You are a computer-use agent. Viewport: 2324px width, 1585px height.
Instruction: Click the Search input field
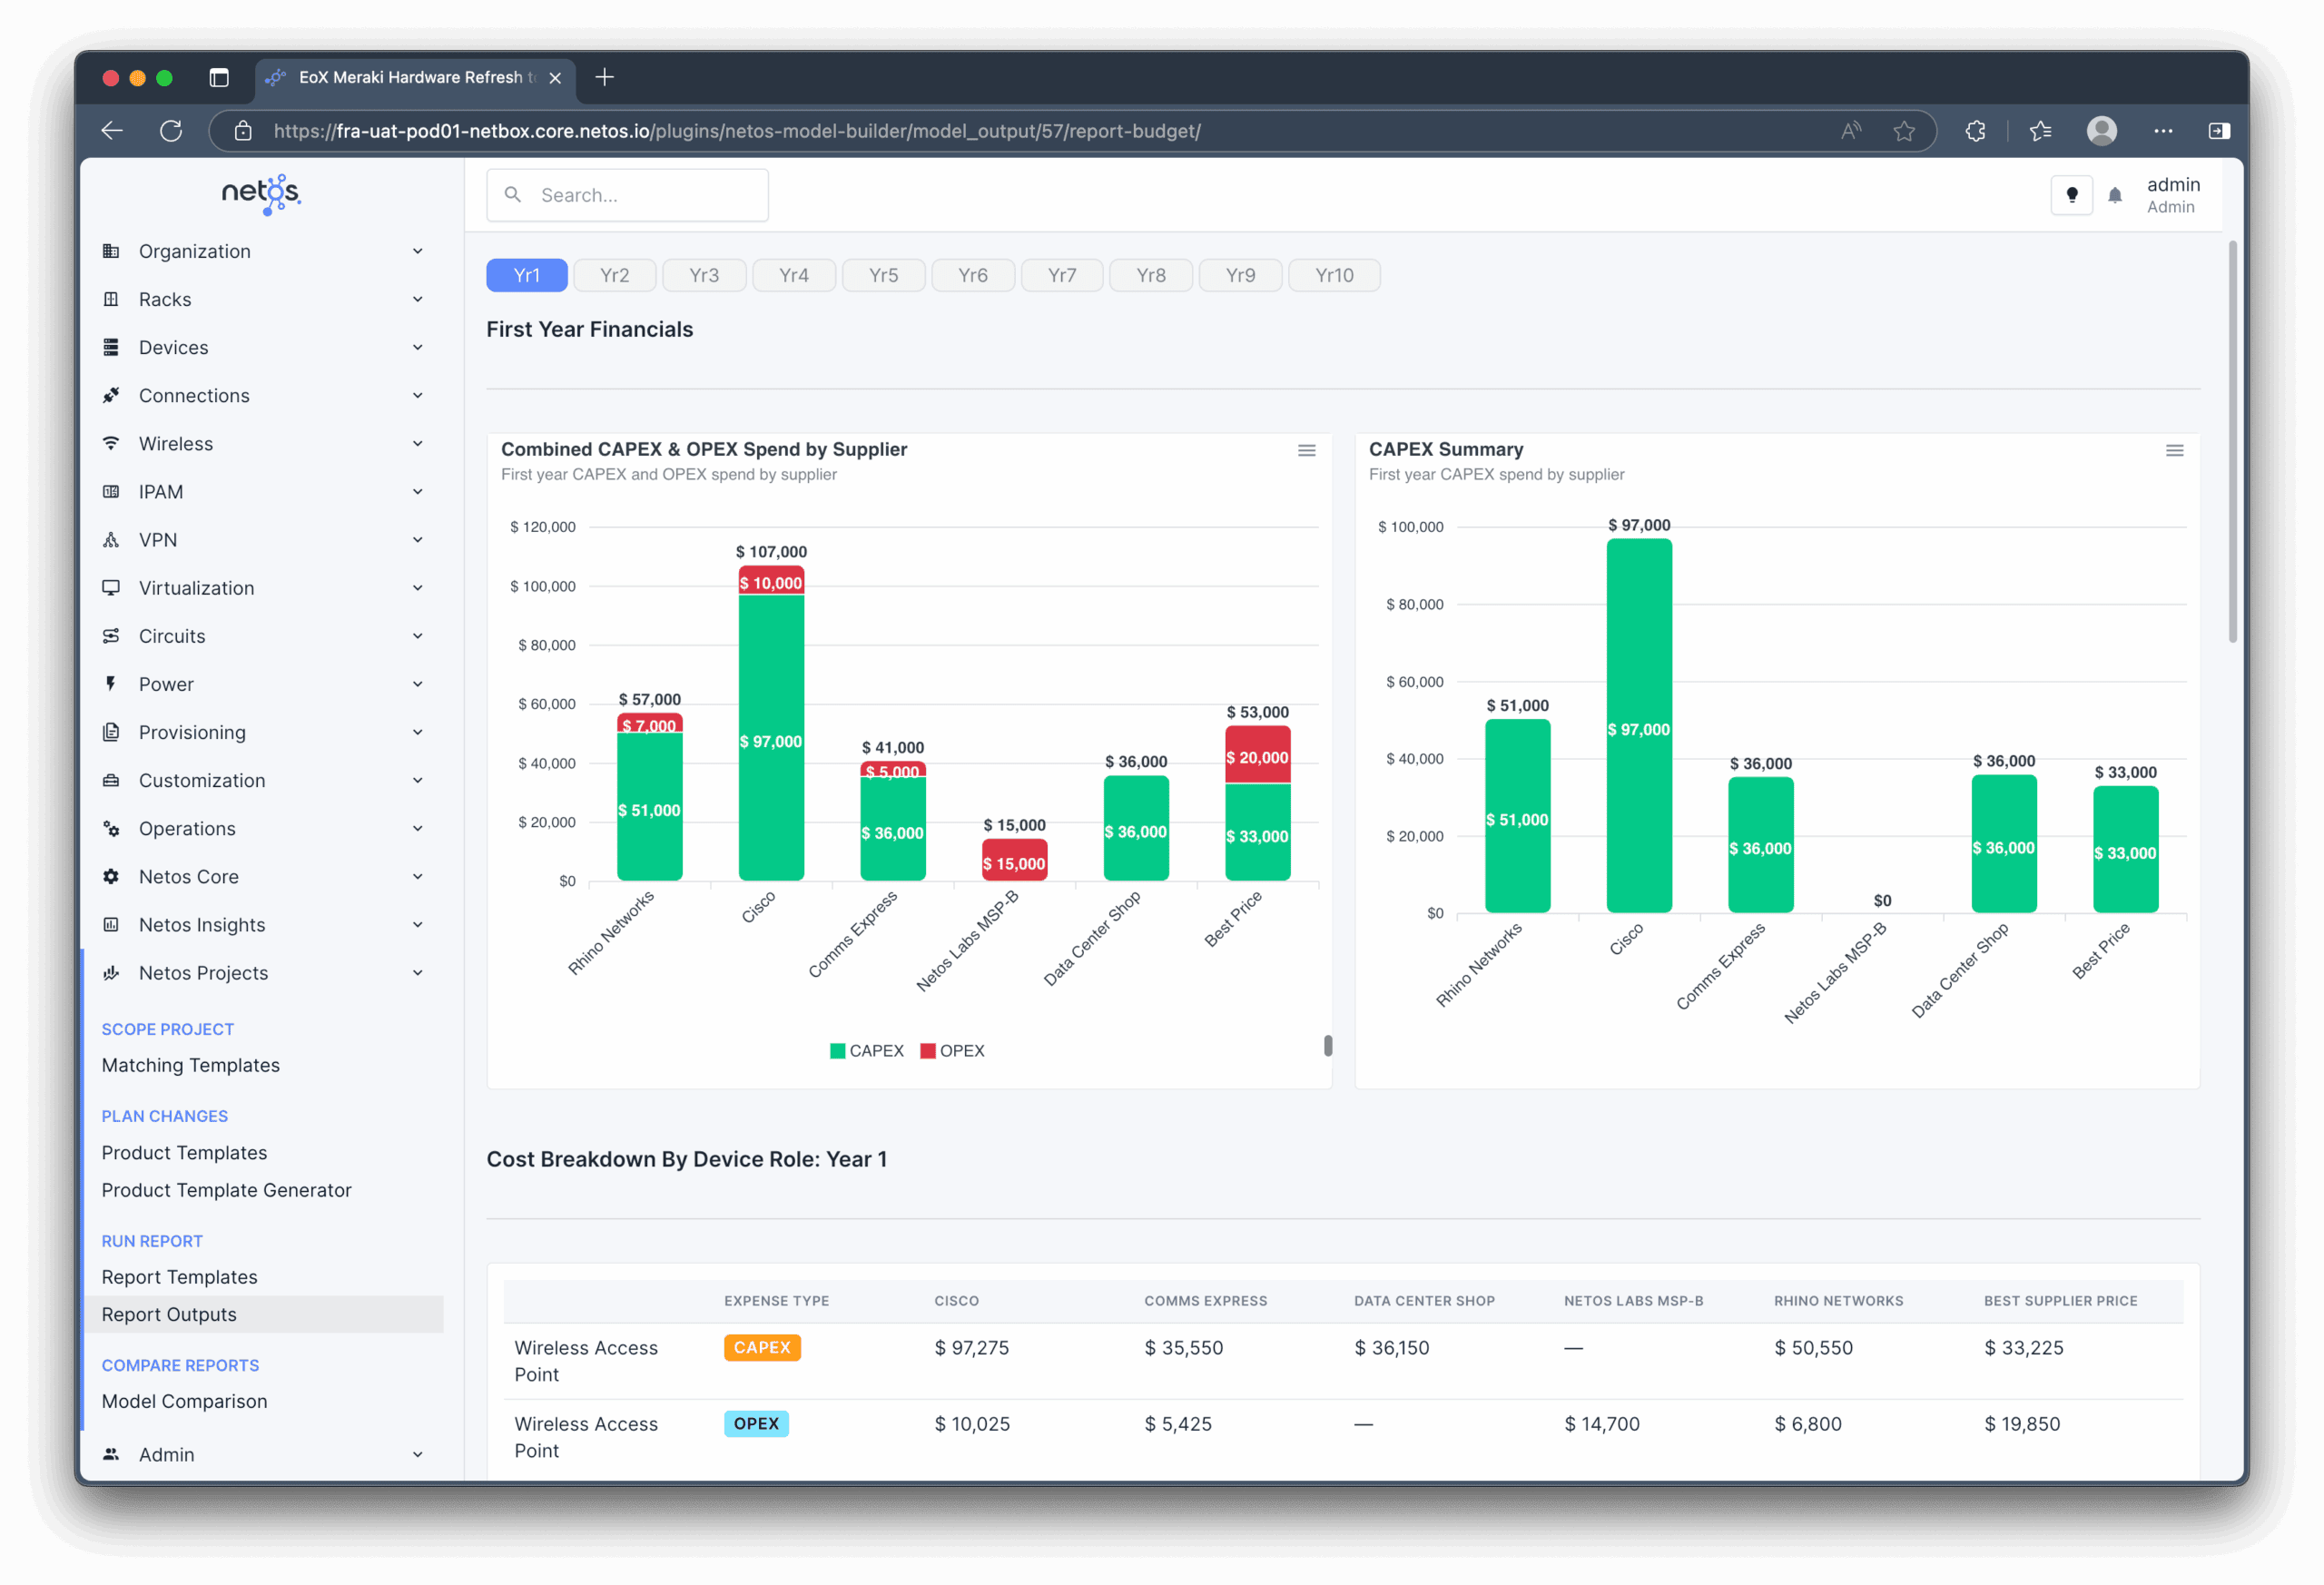pyautogui.click(x=627, y=195)
